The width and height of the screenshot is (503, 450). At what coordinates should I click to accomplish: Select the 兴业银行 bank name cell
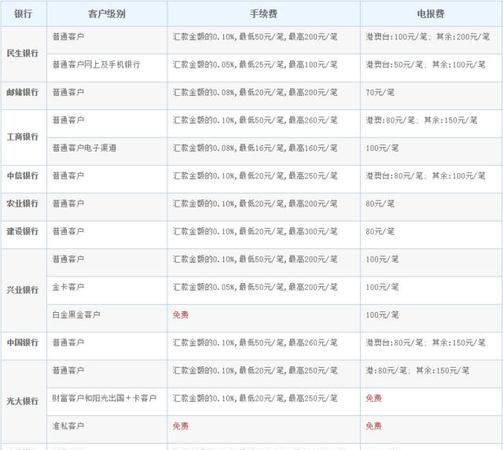23,290
